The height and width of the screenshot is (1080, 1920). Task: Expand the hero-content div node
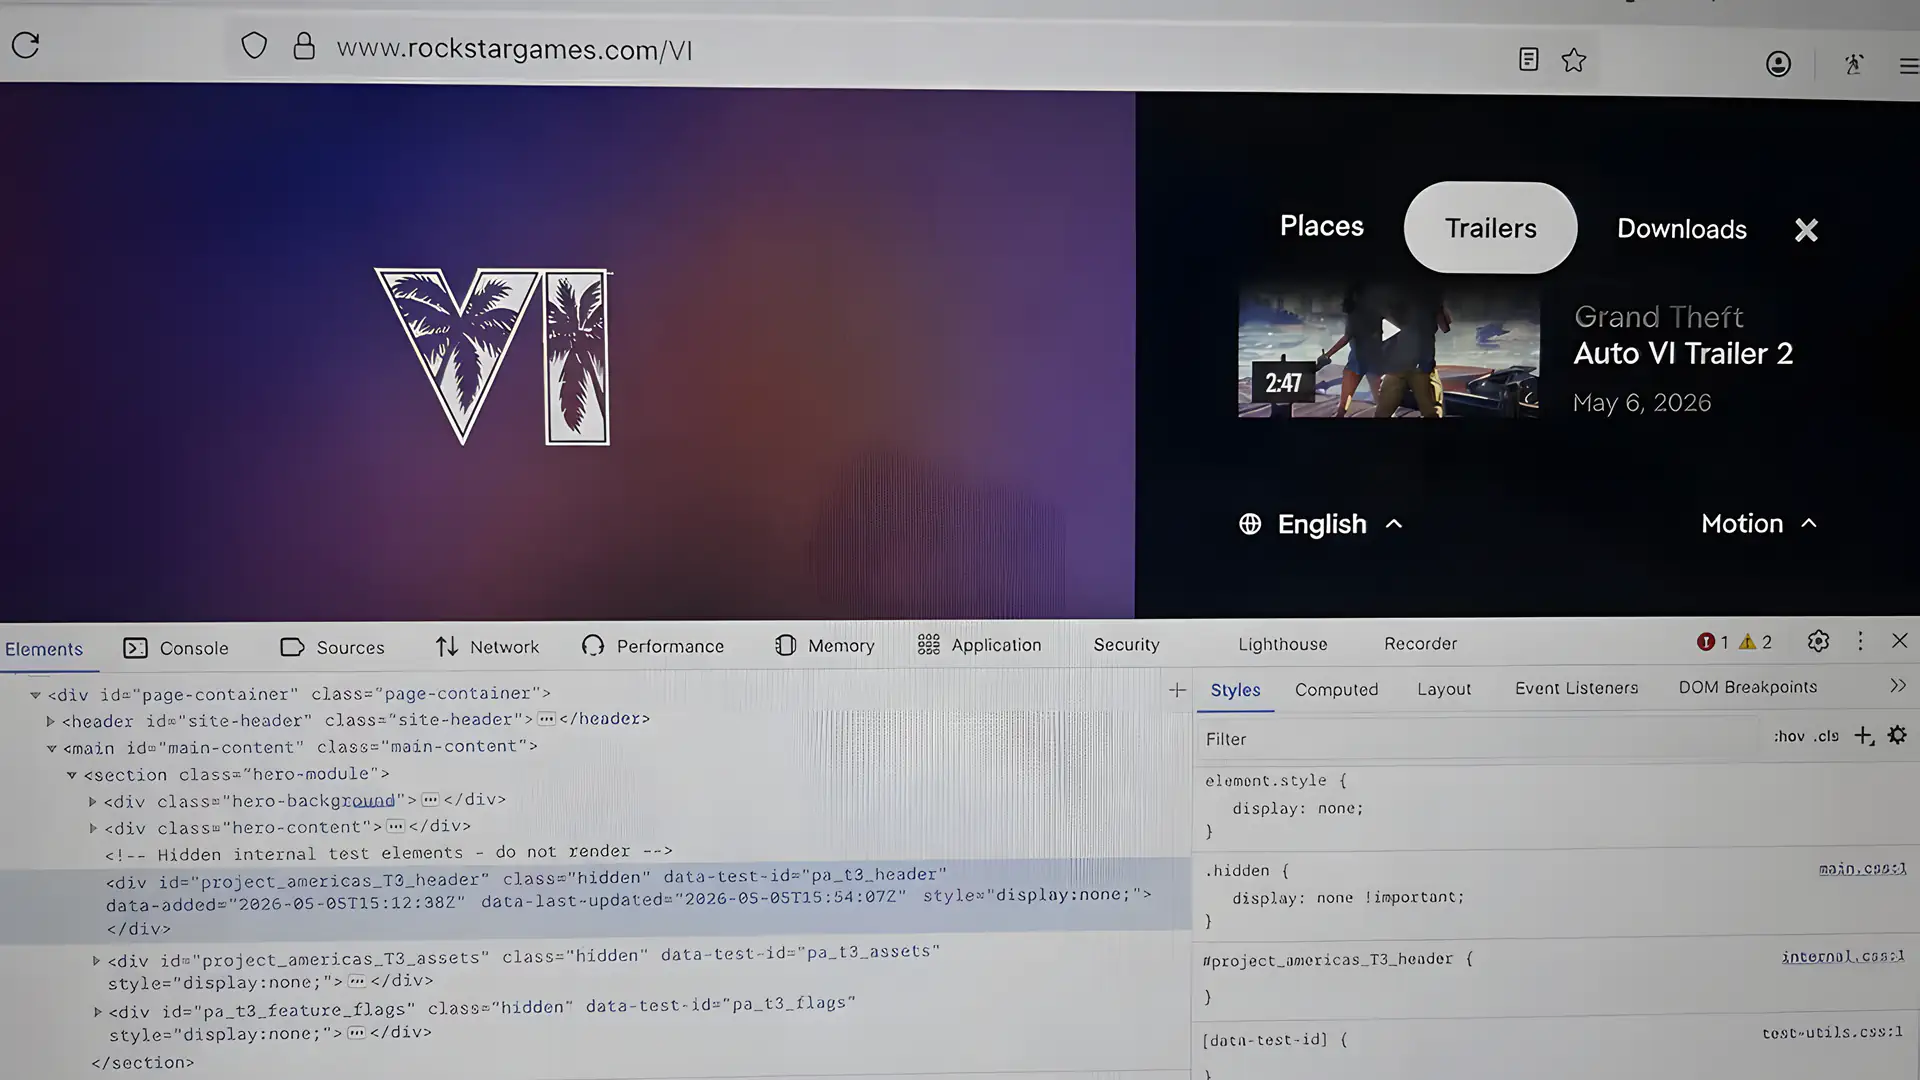click(x=93, y=828)
